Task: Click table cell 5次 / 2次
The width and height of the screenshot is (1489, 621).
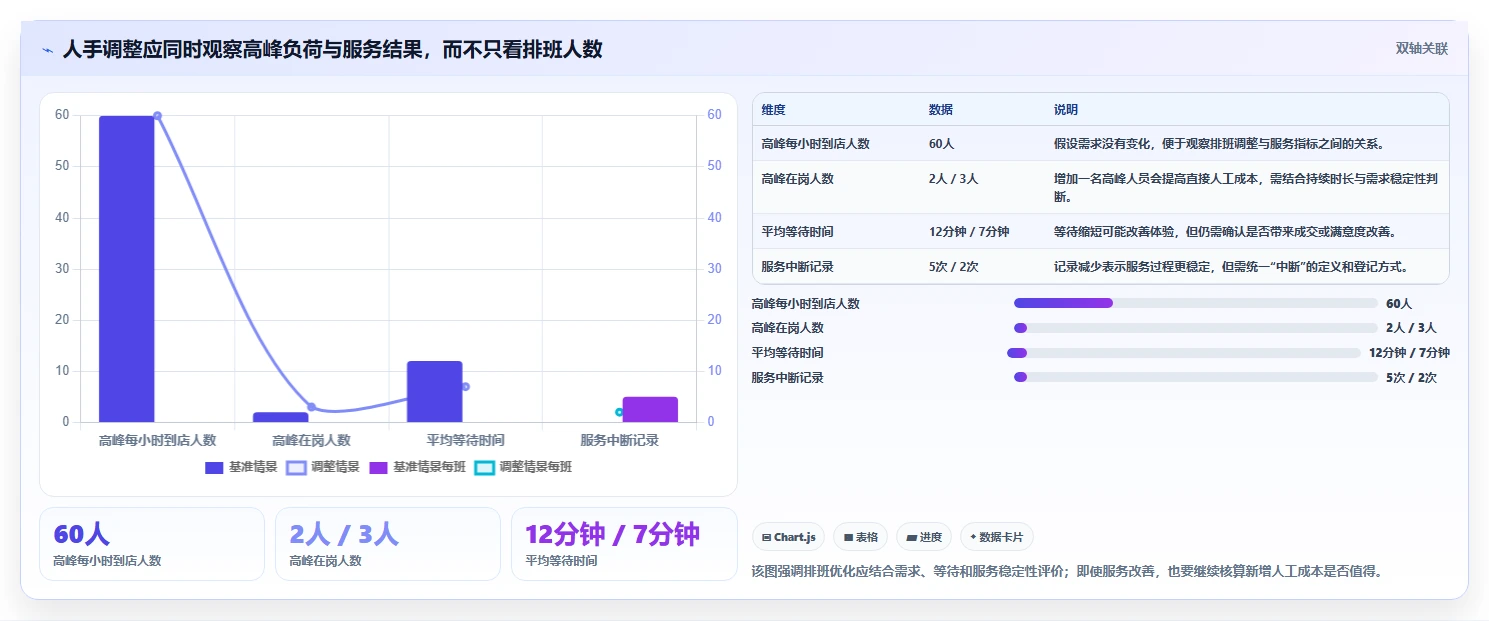Action: pos(954,267)
